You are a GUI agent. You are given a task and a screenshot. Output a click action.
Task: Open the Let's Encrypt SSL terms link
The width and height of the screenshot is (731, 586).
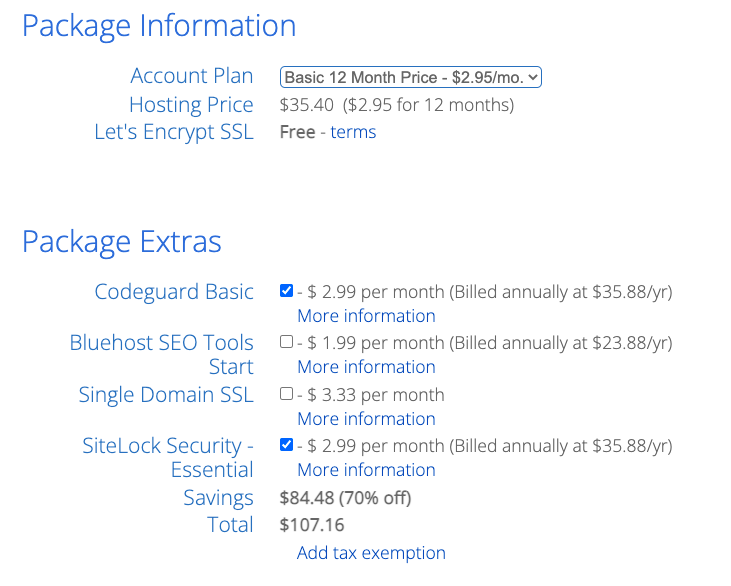(353, 132)
